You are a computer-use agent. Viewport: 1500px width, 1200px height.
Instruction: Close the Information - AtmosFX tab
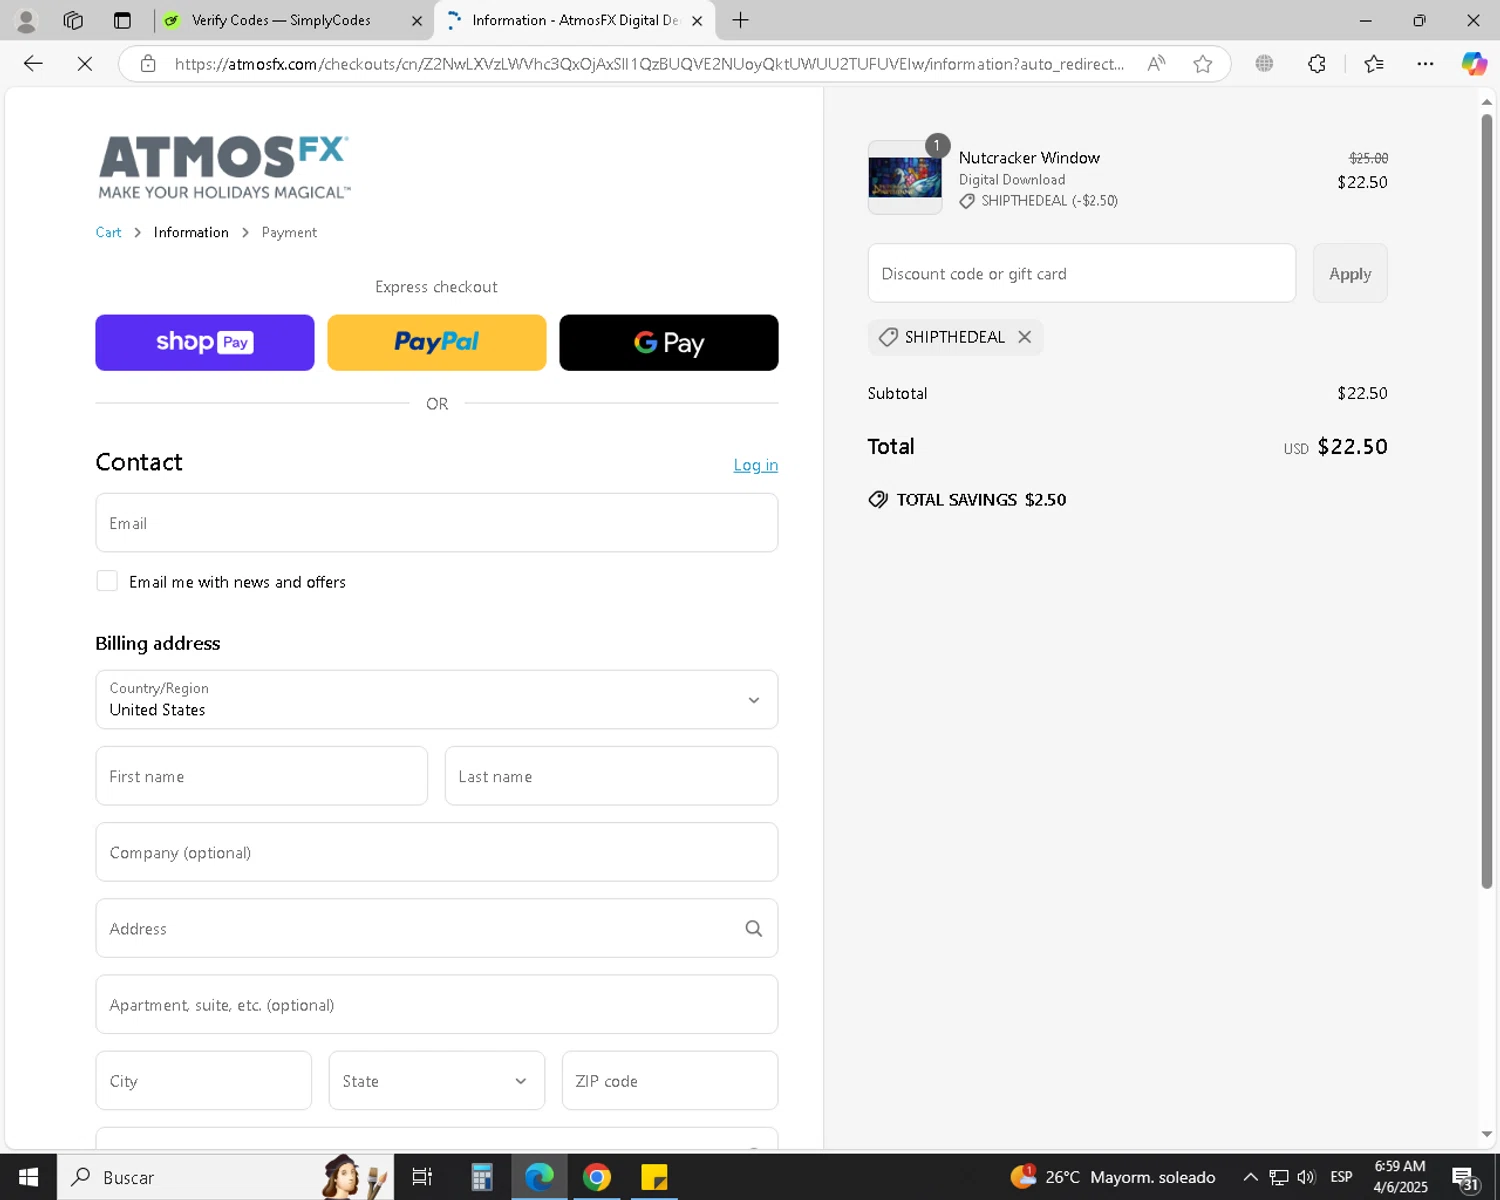click(697, 20)
